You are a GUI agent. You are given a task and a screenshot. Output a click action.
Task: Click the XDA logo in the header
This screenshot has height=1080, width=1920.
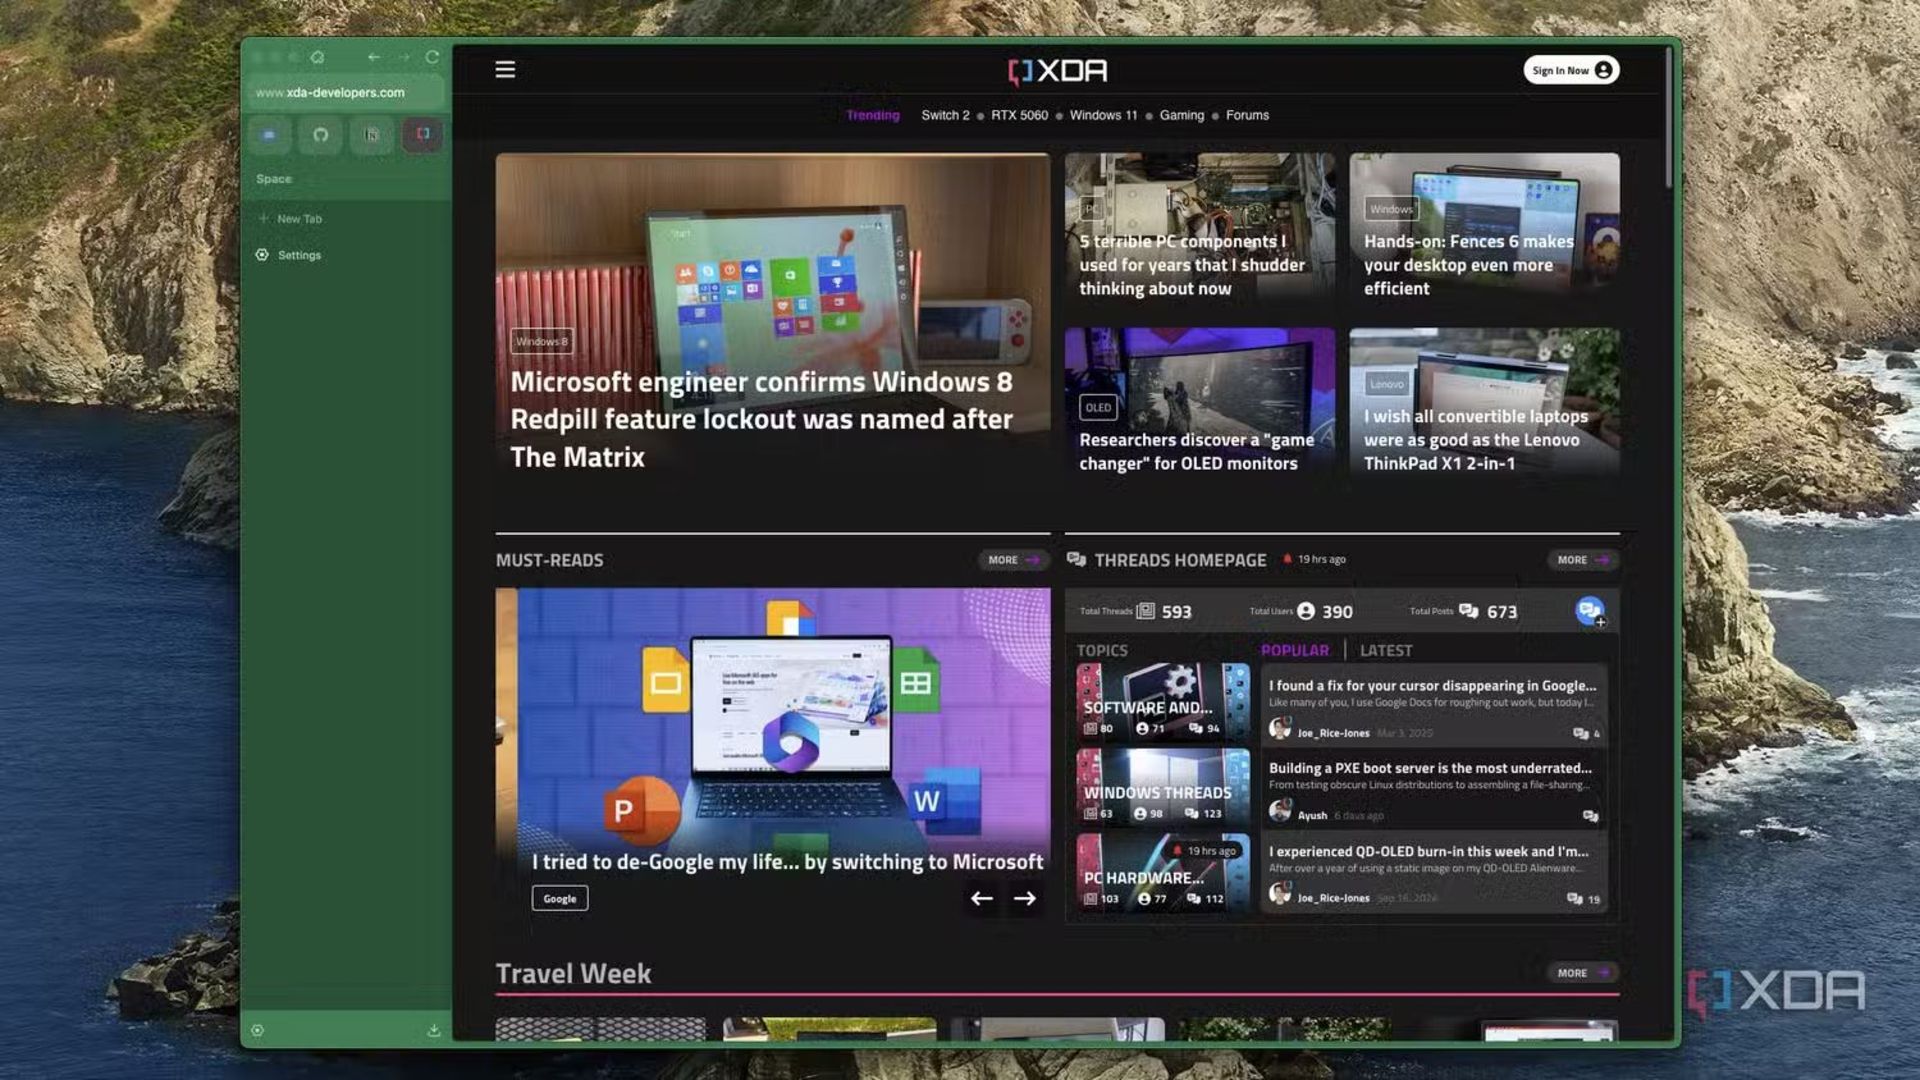pos(1057,71)
